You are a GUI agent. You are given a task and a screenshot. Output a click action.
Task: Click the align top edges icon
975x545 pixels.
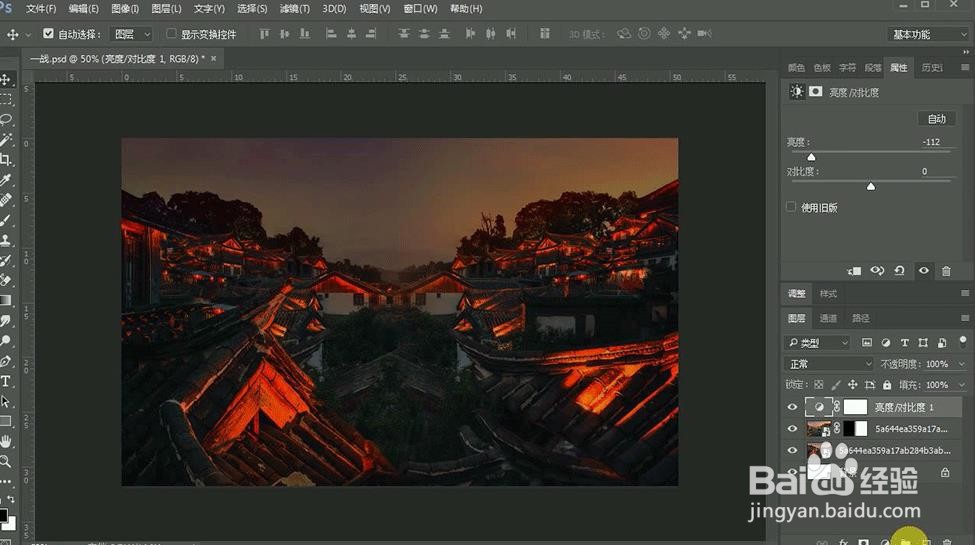[x=264, y=34]
